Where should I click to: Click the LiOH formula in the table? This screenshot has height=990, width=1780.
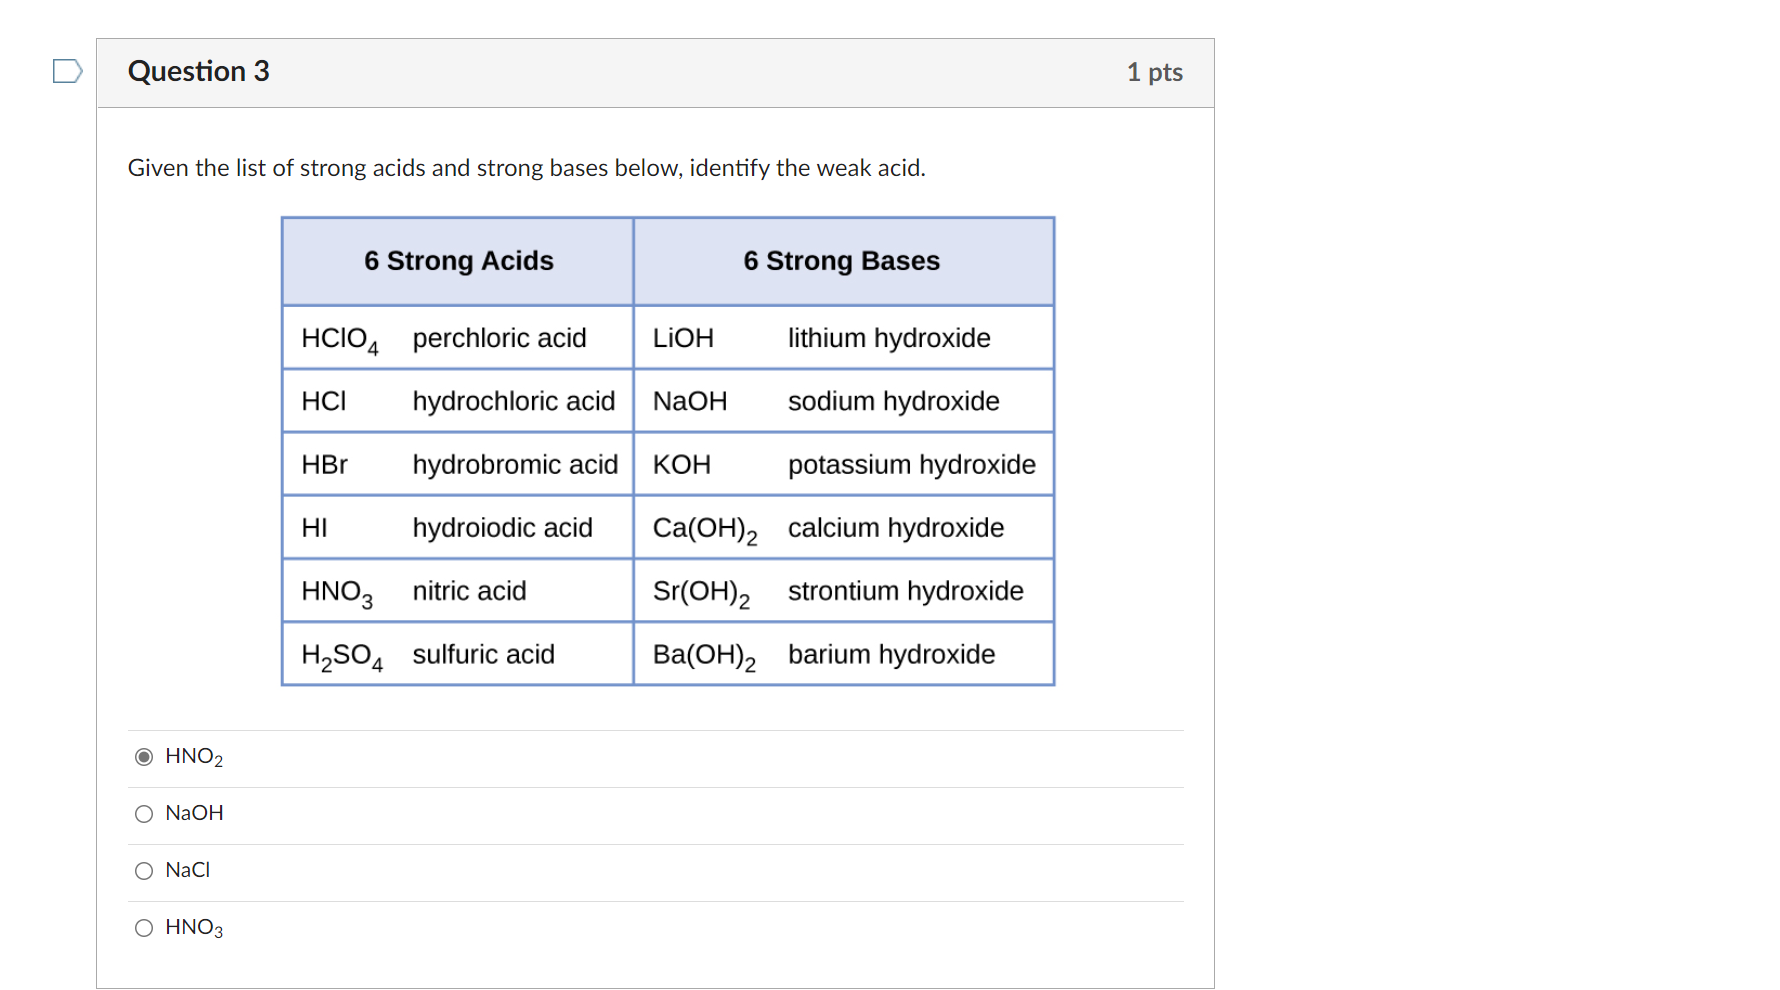(683, 338)
